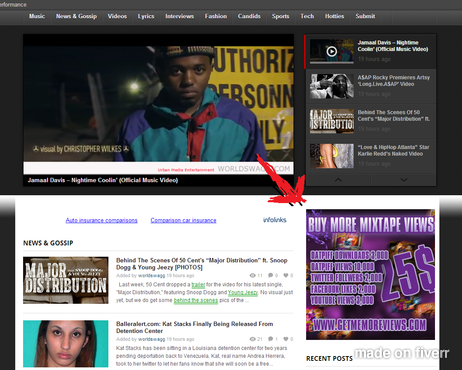
Task: Move playlist down with the down chevron
Action: [x=404, y=180]
